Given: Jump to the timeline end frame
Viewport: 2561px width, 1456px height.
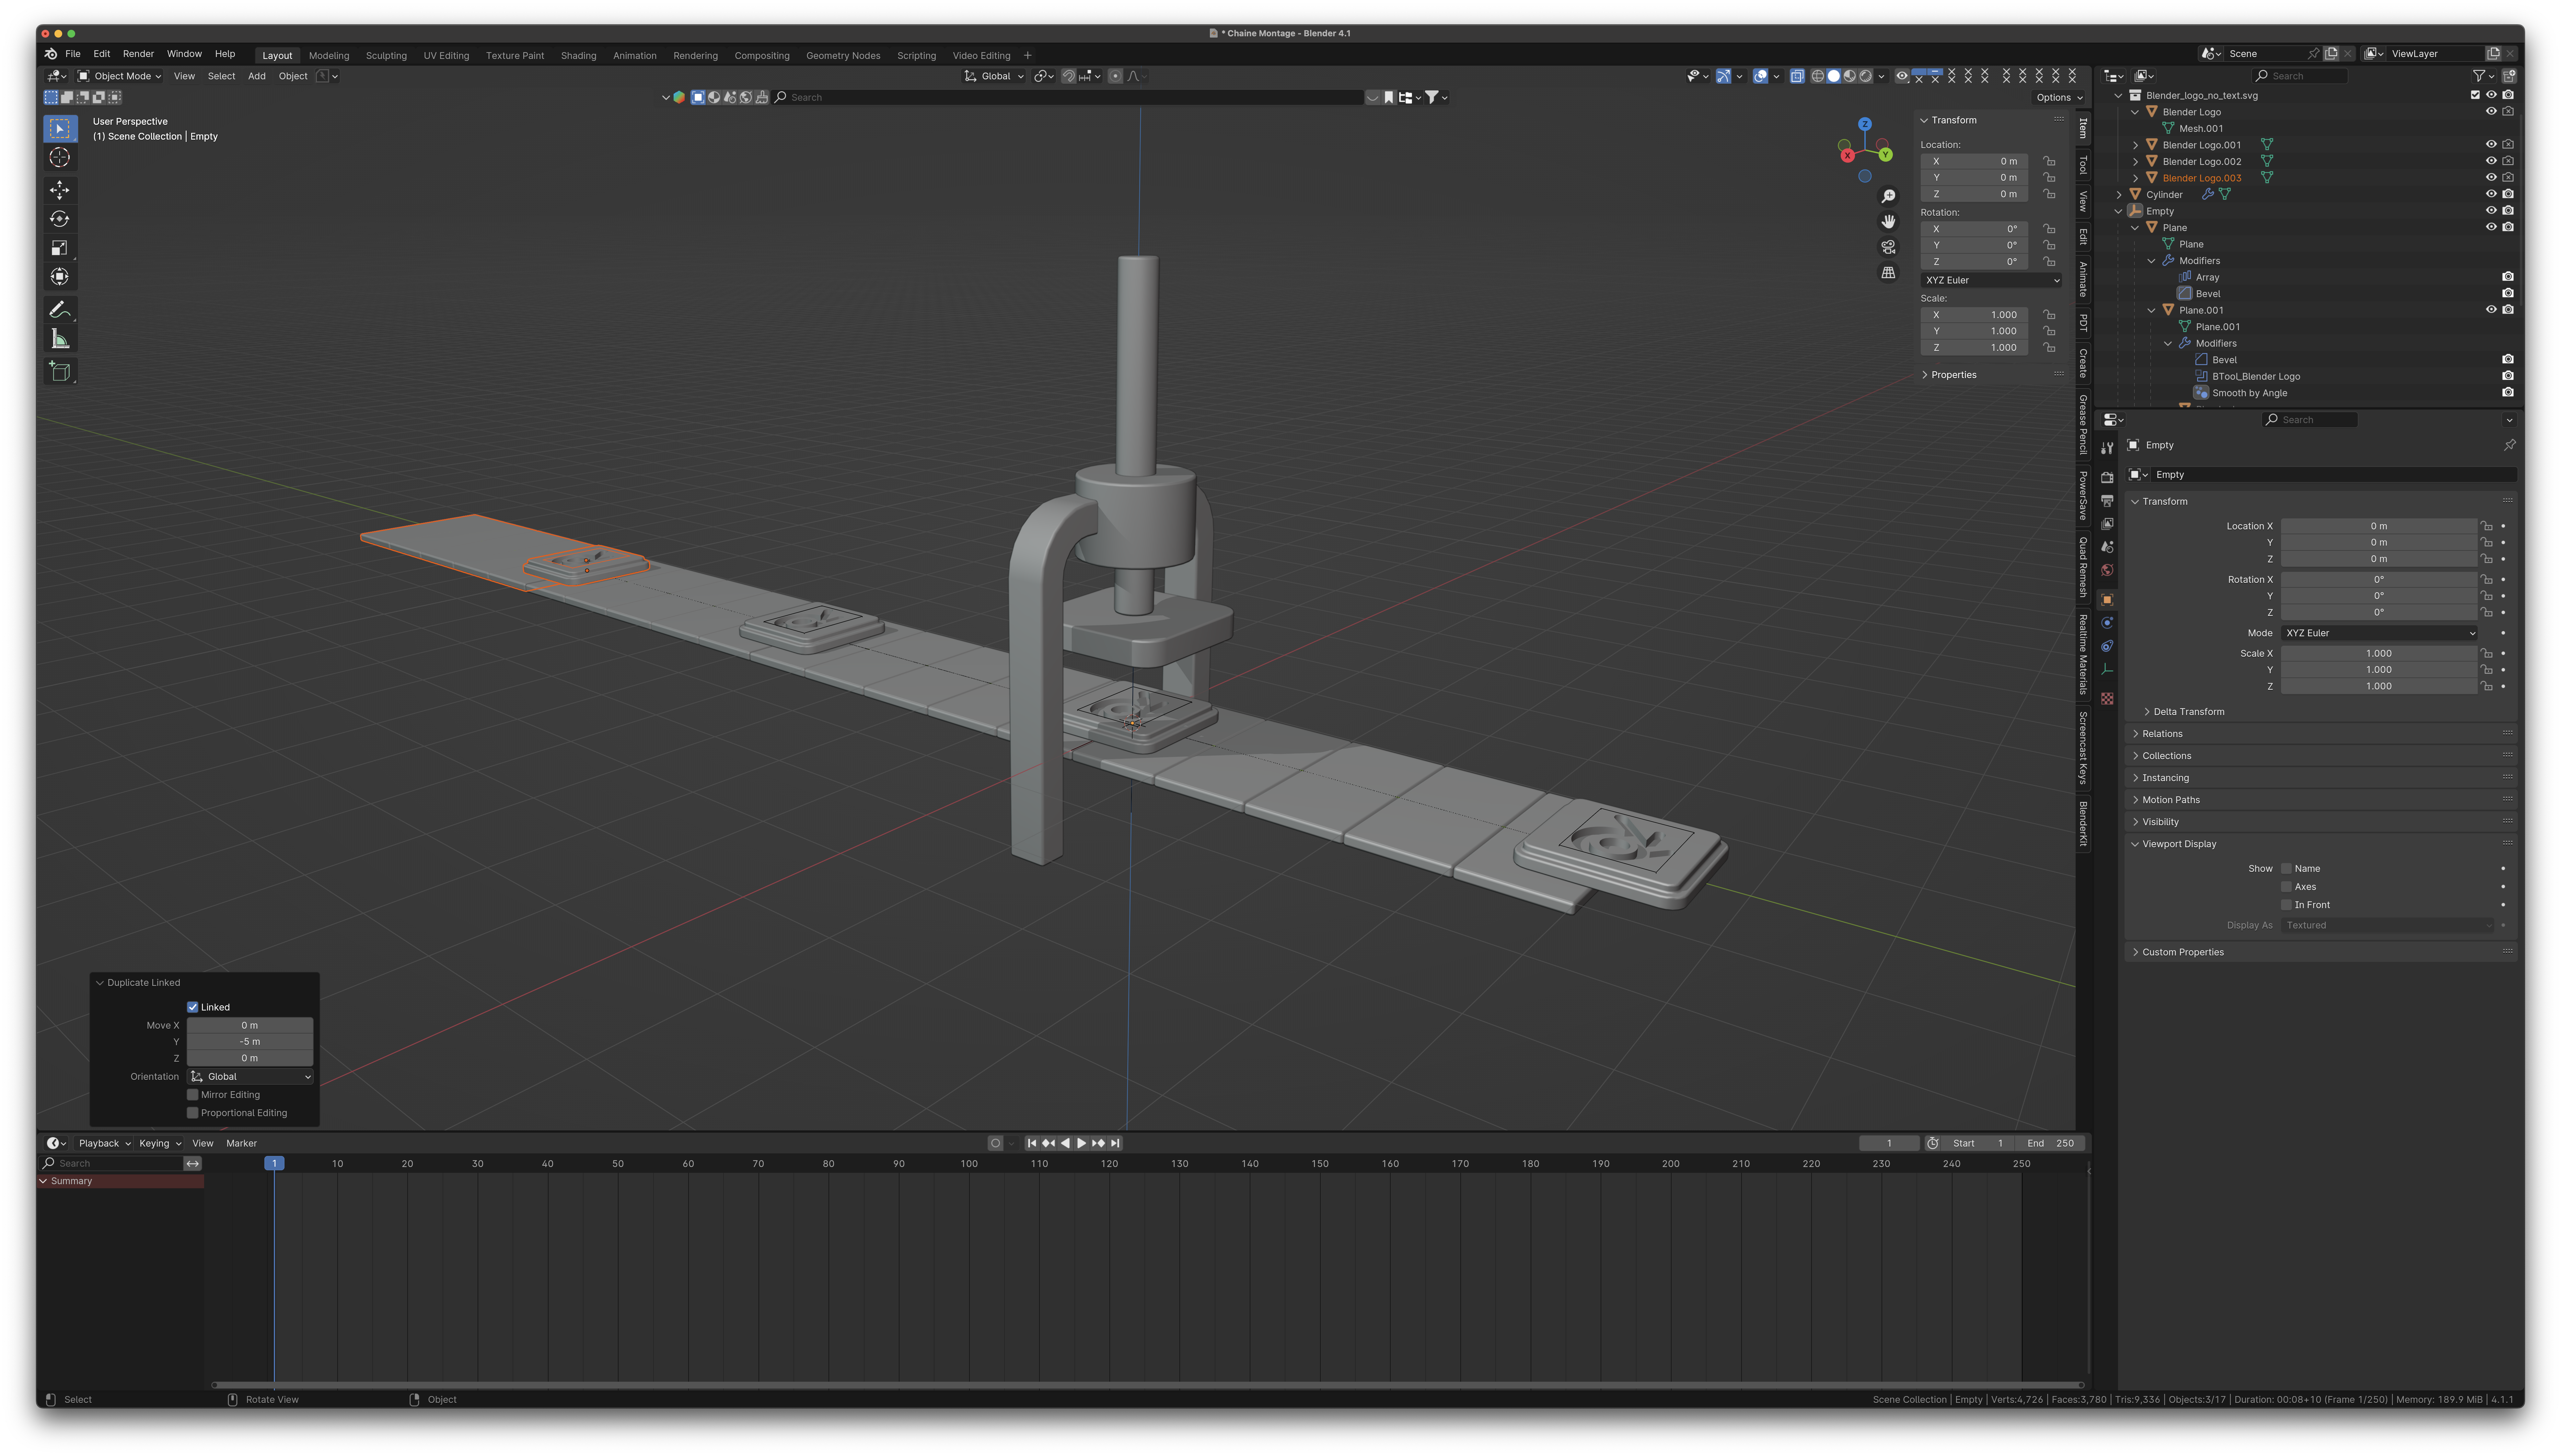Looking at the screenshot, I should click(1115, 1143).
